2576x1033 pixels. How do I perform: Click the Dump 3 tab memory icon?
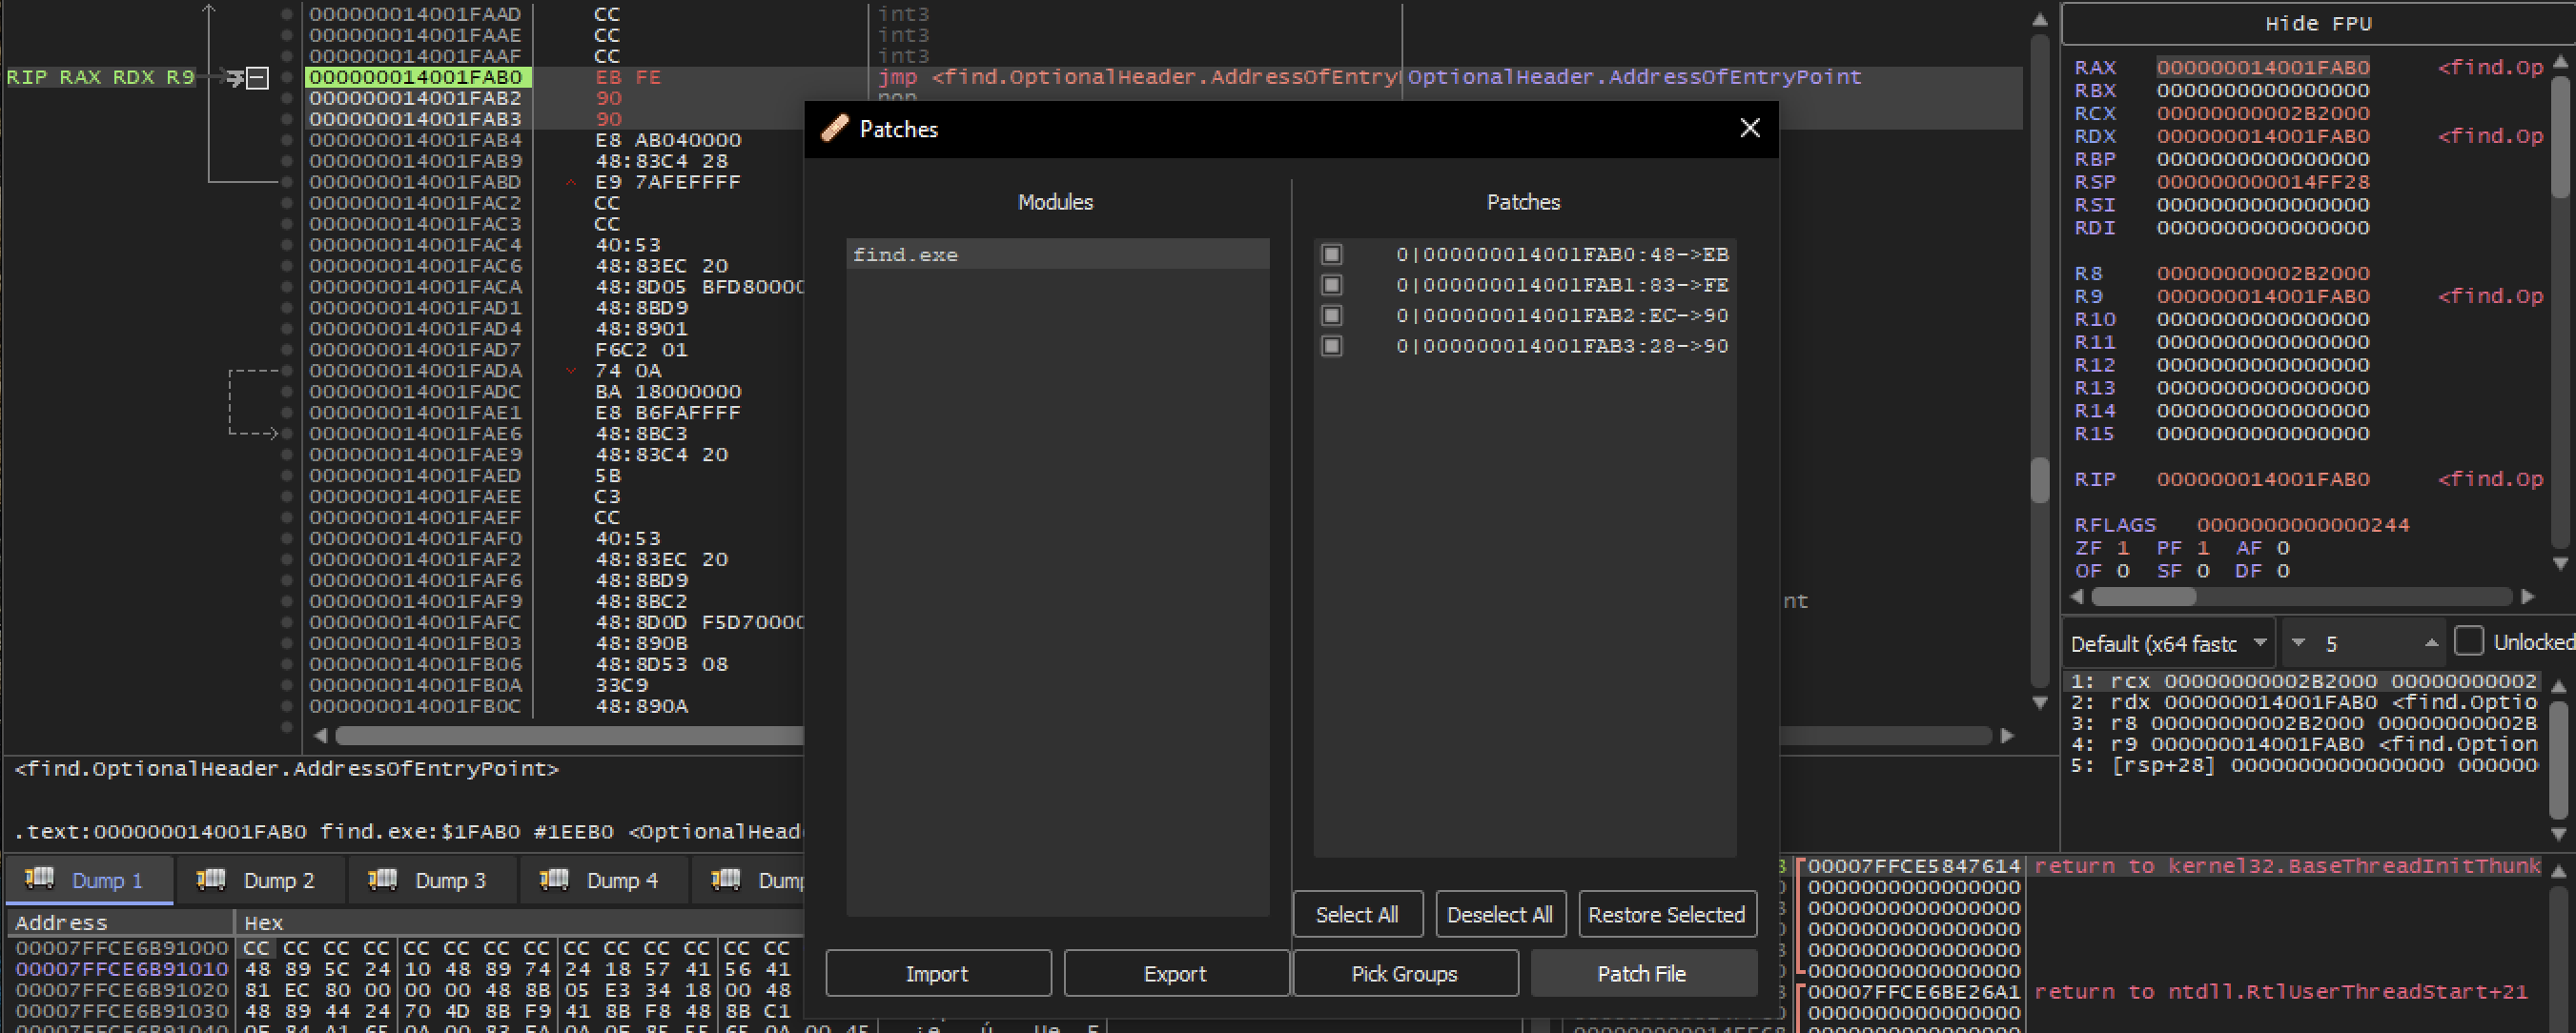click(383, 878)
